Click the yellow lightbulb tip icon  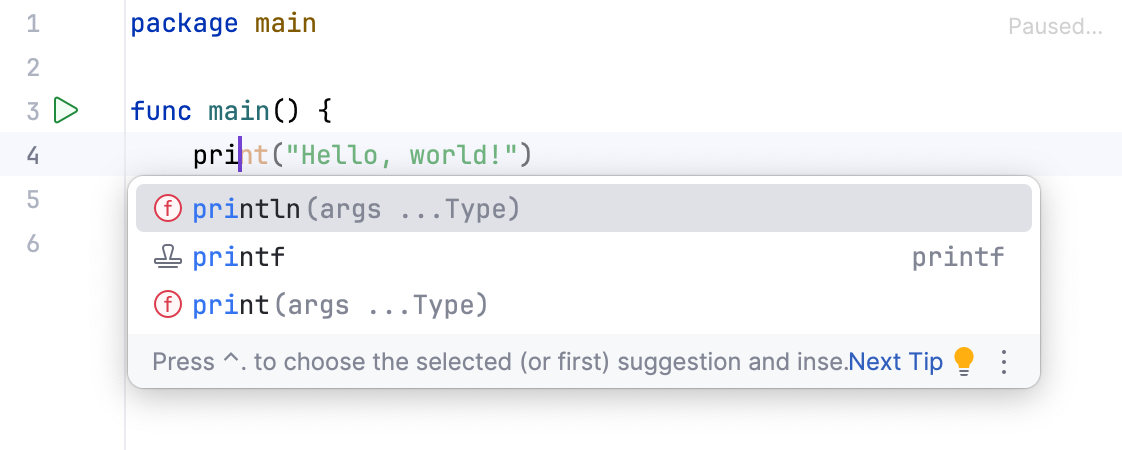click(x=963, y=361)
